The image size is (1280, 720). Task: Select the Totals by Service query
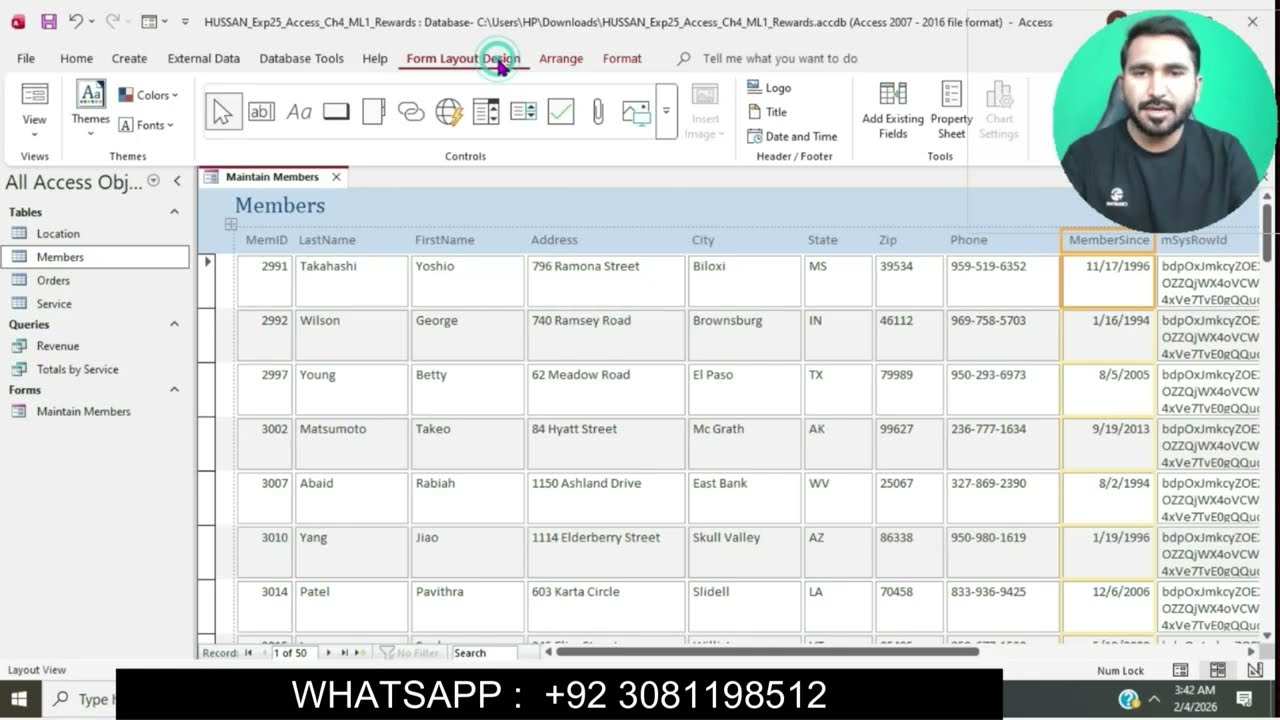(77, 369)
